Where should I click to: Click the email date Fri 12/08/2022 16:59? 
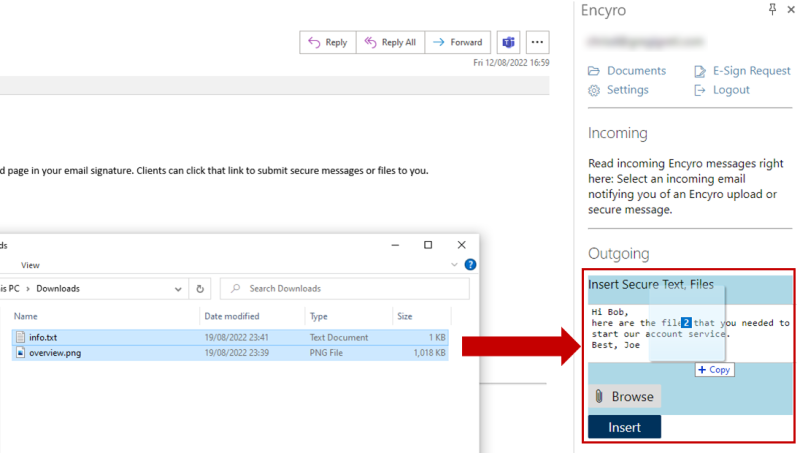click(511, 63)
